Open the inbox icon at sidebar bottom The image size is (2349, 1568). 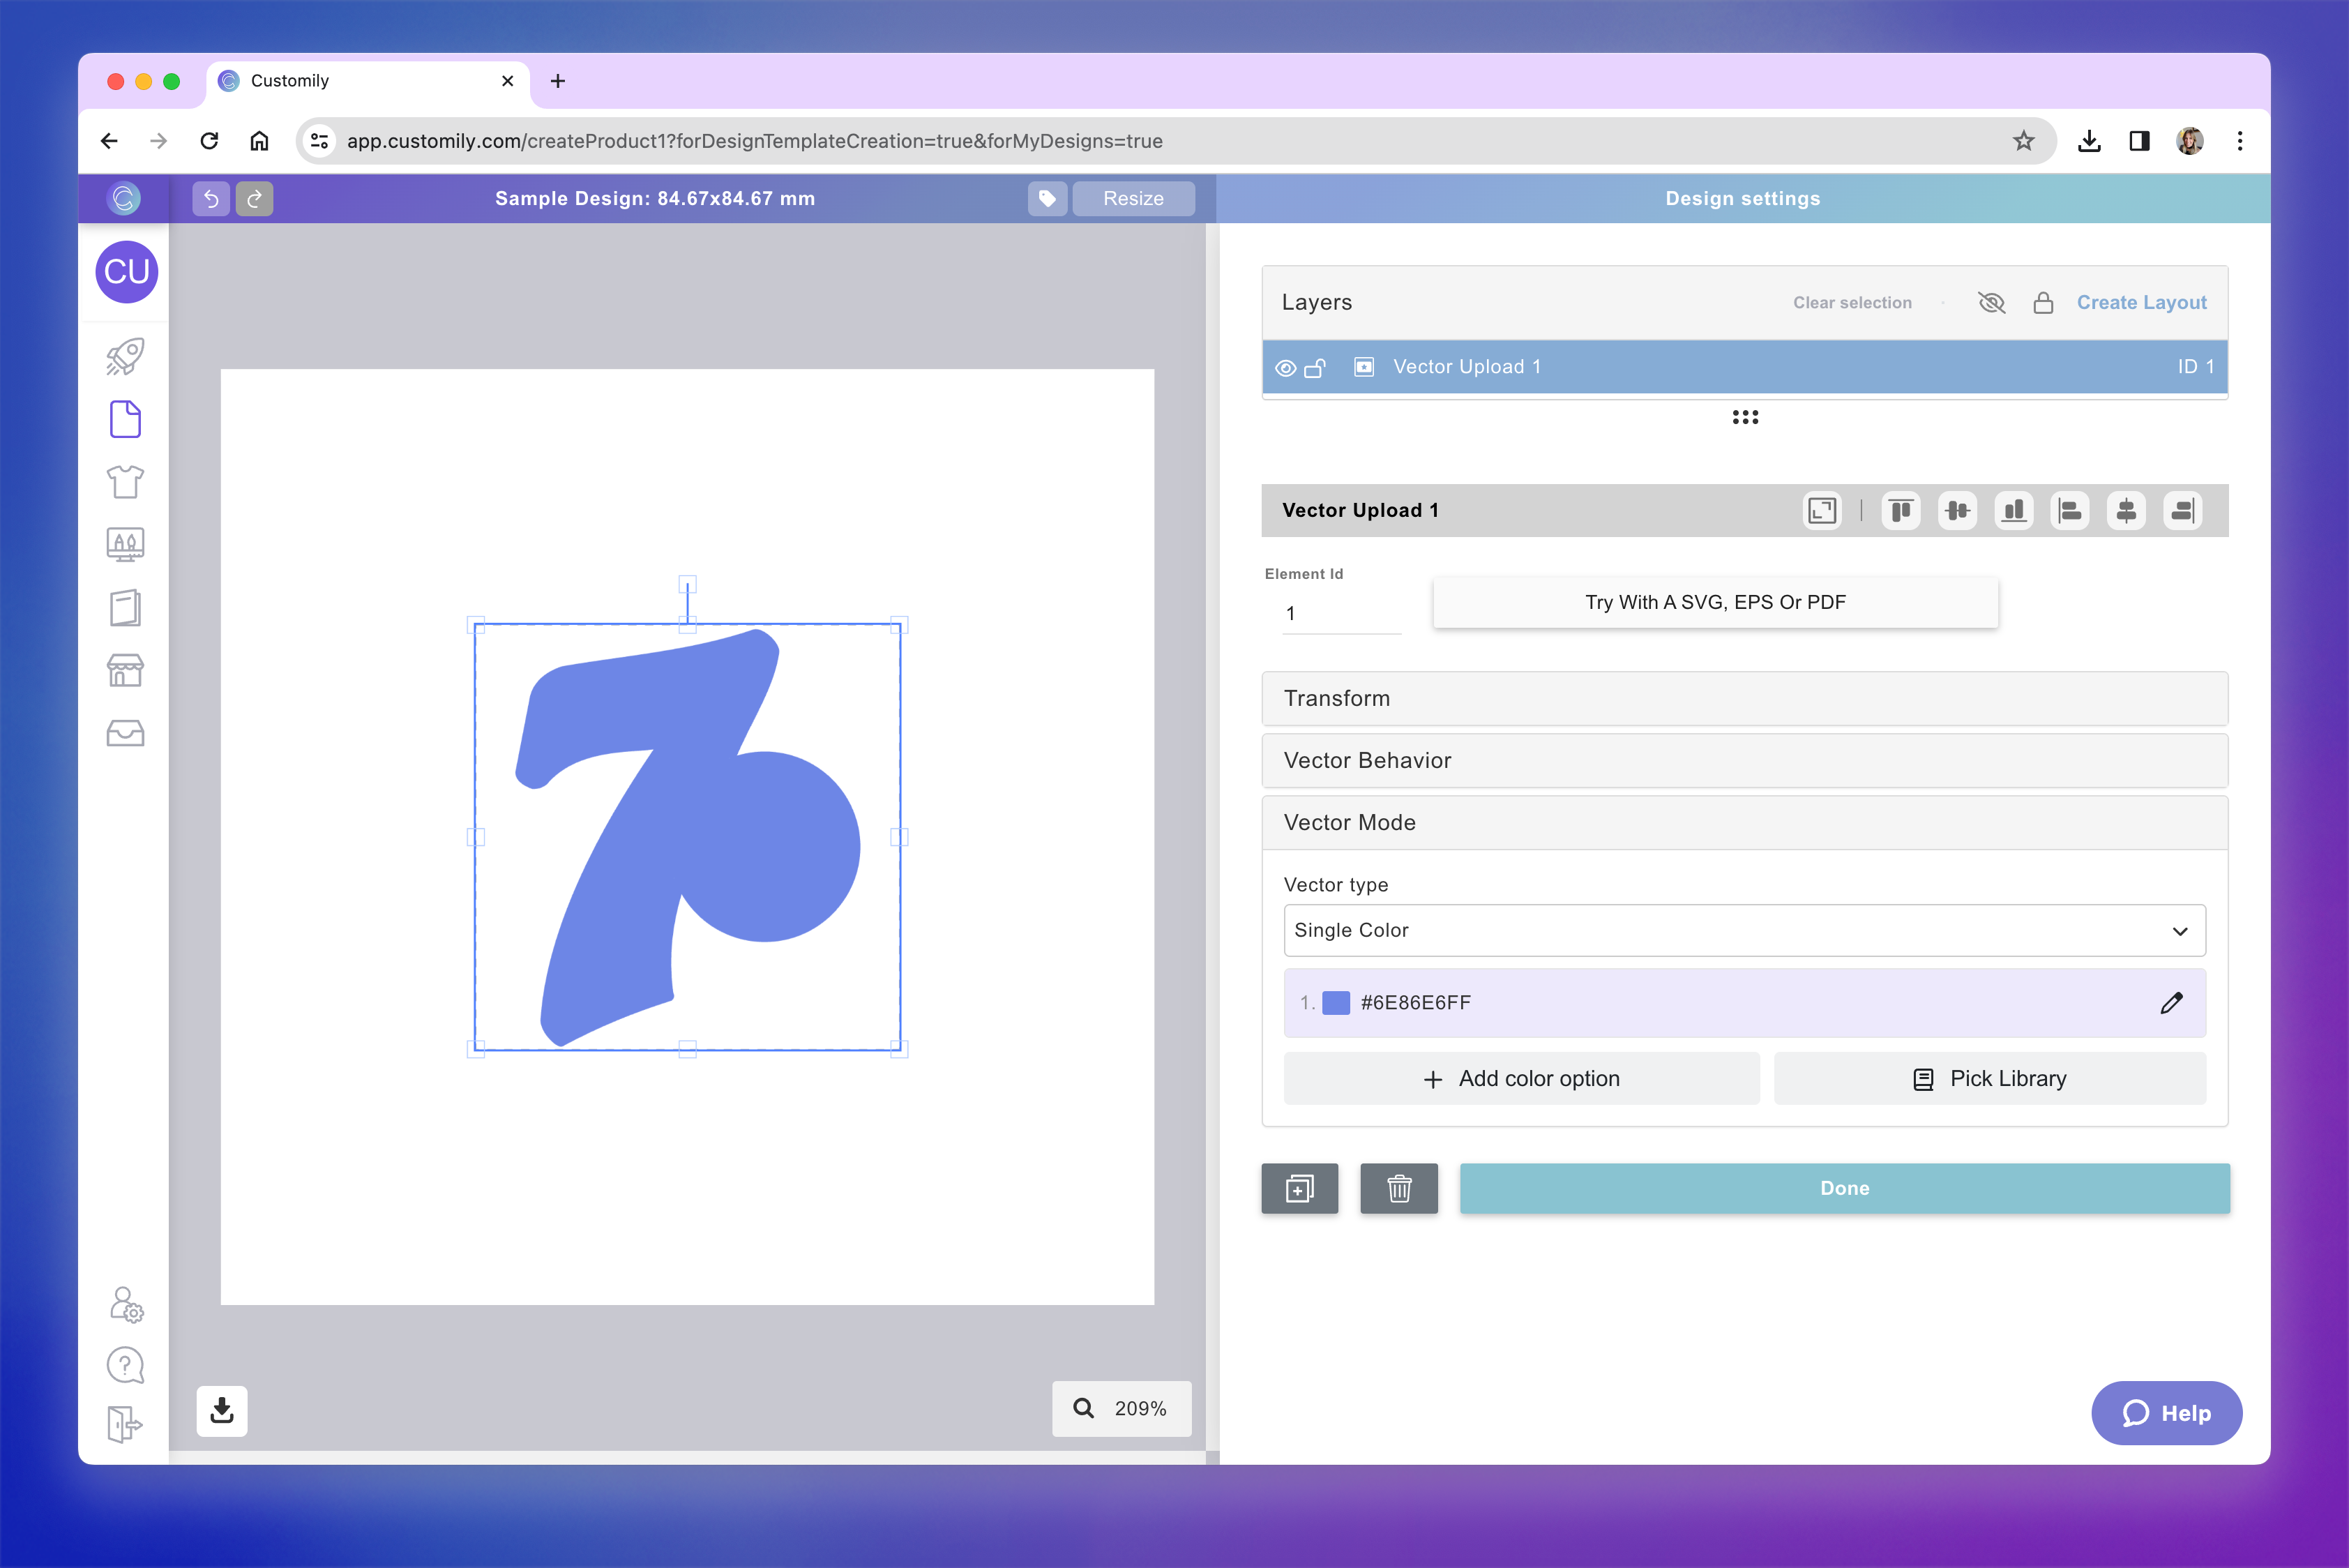coord(125,733)
